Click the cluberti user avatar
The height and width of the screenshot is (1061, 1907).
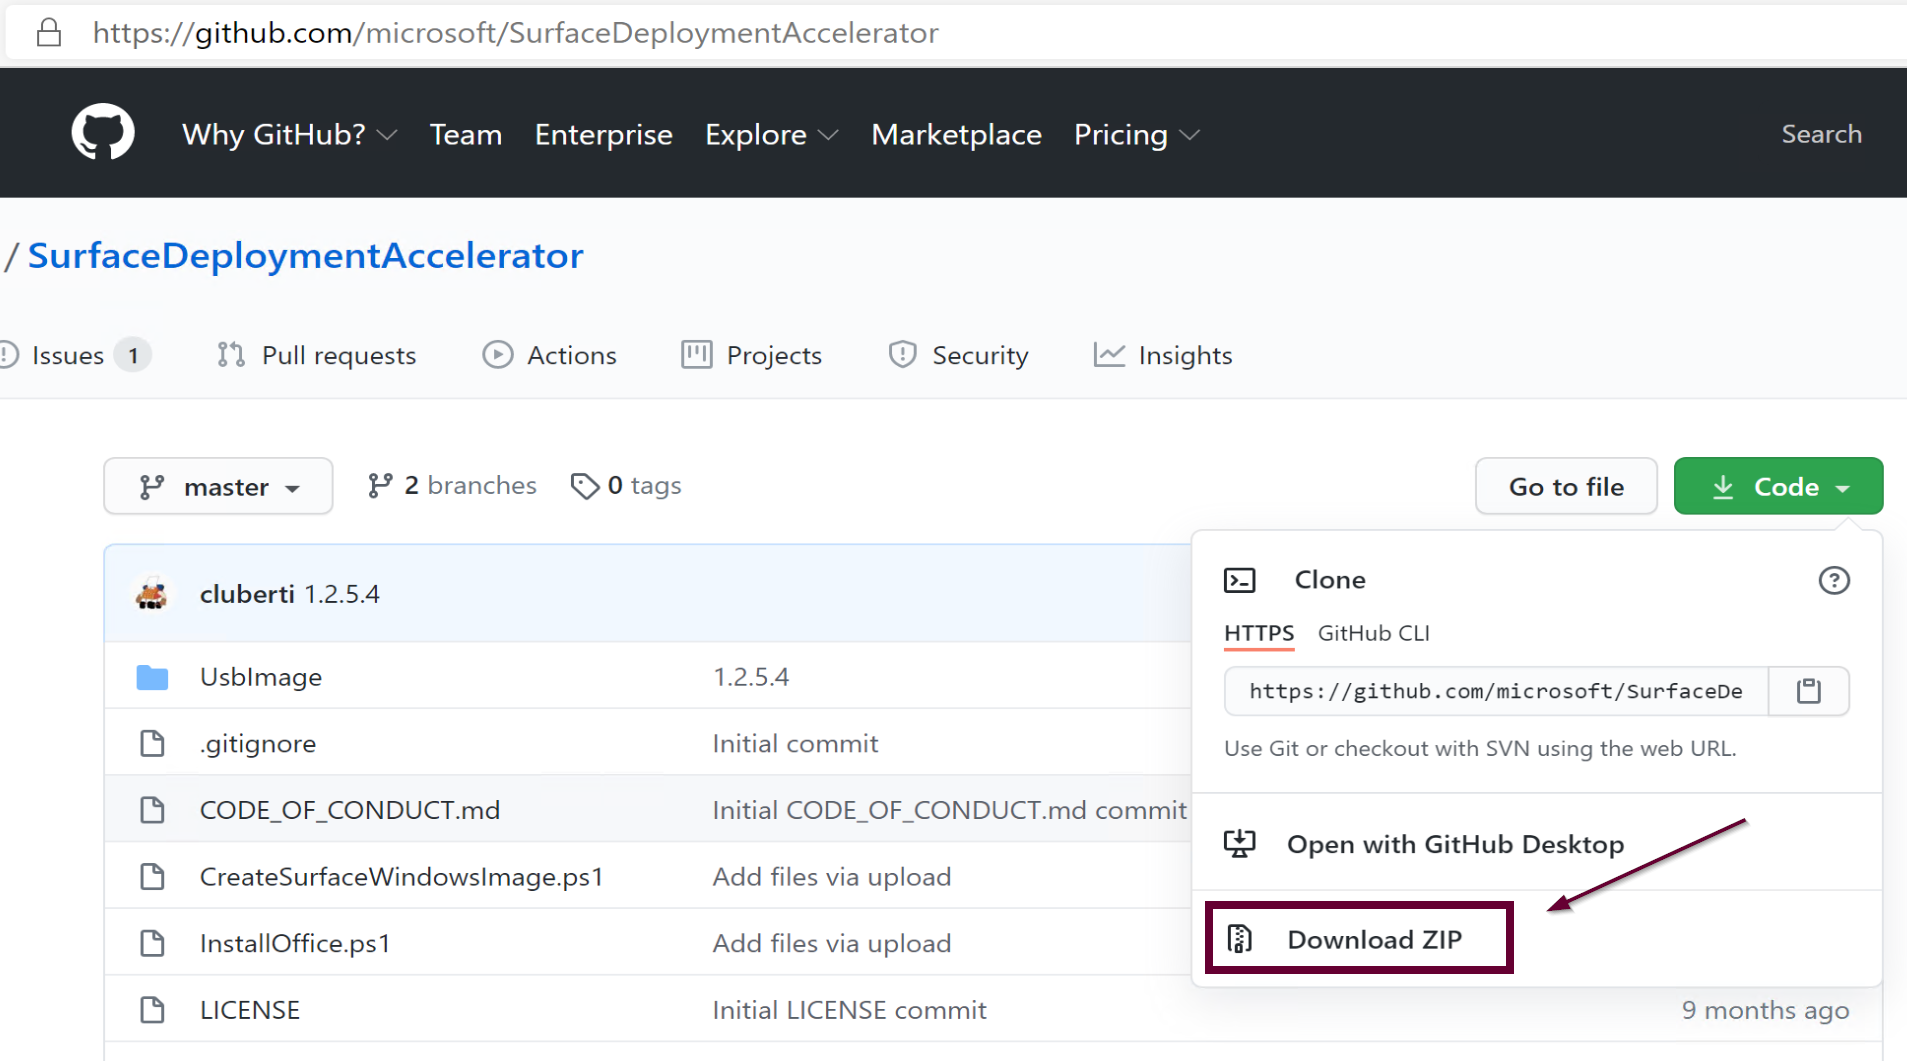click(152, 594)
